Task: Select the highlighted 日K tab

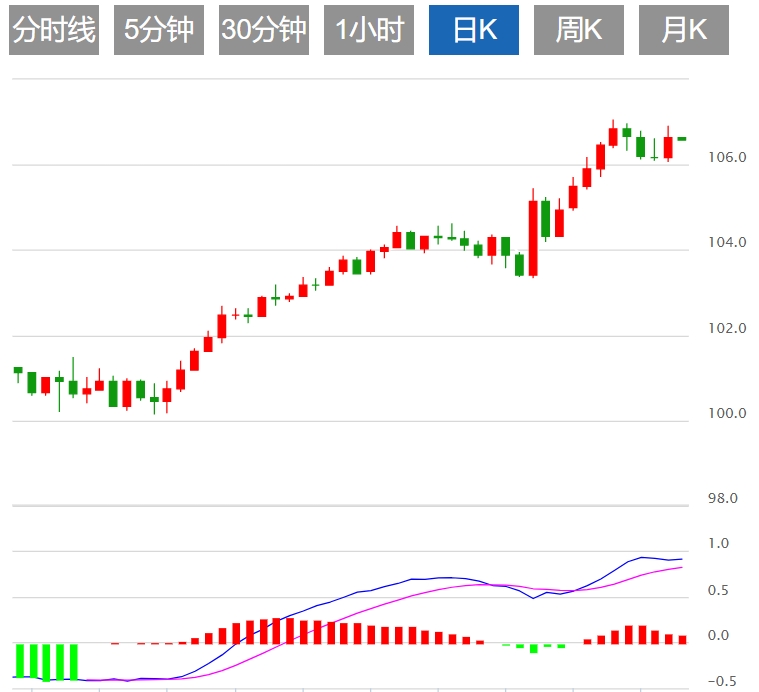Action: 474,30
